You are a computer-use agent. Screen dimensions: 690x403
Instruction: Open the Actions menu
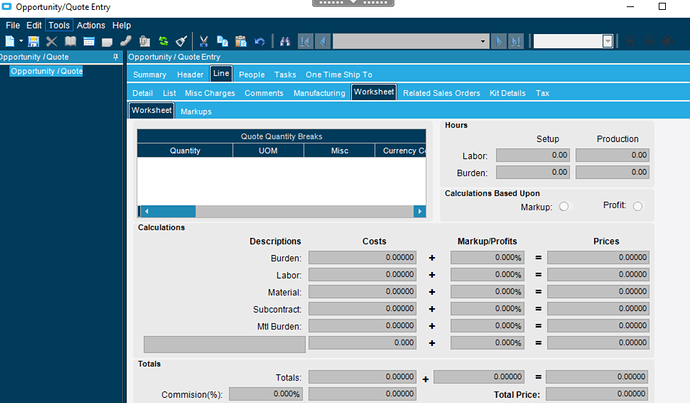tap(91, 26)
